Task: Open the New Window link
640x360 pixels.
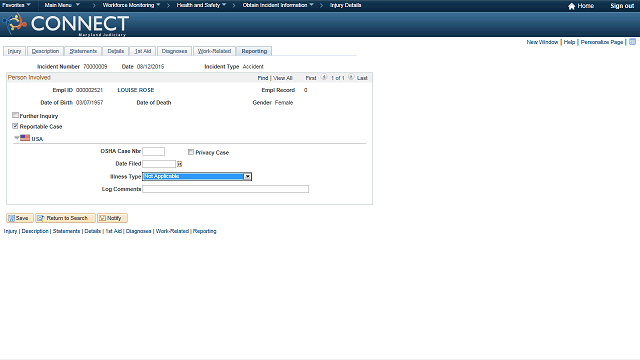Action: (542, 42)
